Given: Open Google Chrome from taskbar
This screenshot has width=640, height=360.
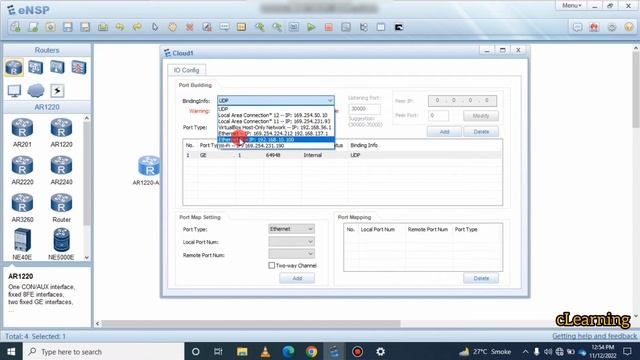Looking at the screenshot, I should tap(311, 351).
